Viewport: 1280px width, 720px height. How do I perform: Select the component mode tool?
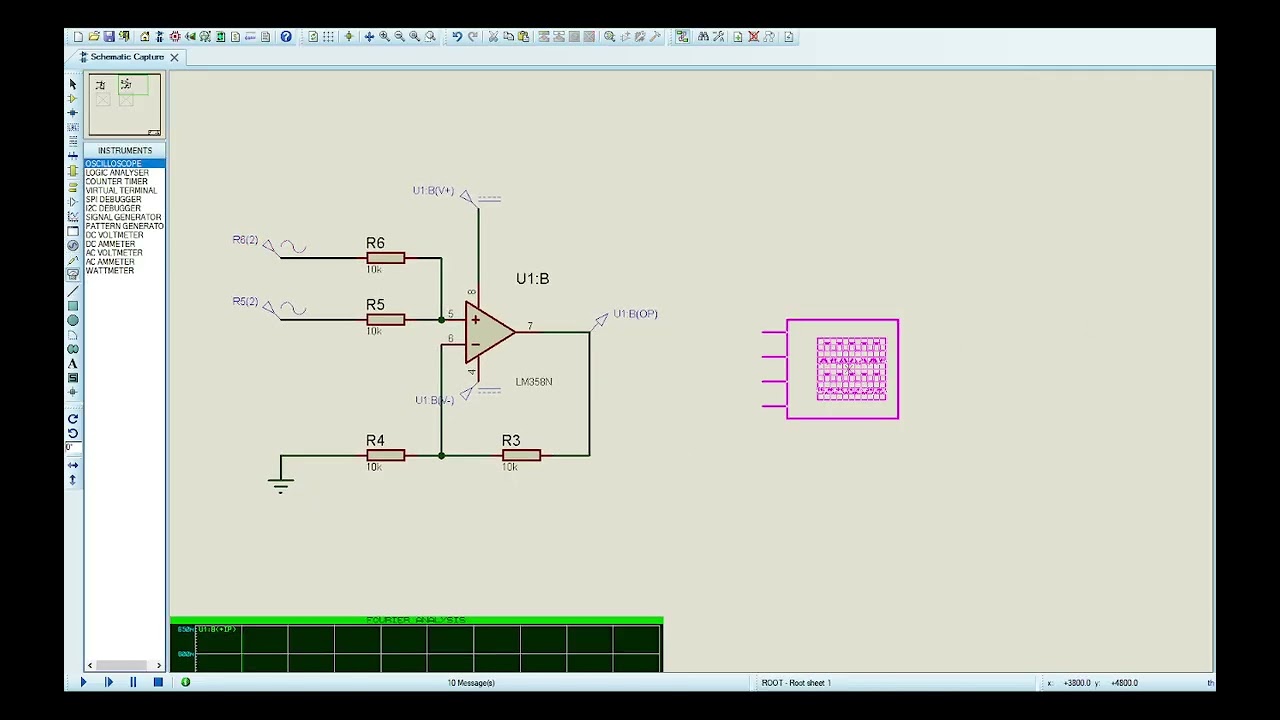coord(72,99)
